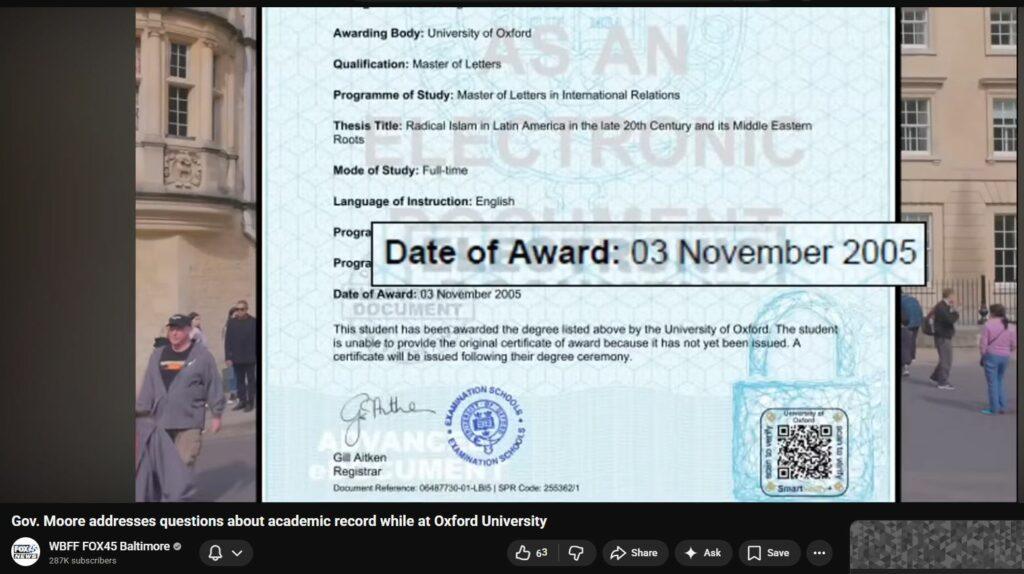Click the Date of Award highlighted callout

click(649, 253)
